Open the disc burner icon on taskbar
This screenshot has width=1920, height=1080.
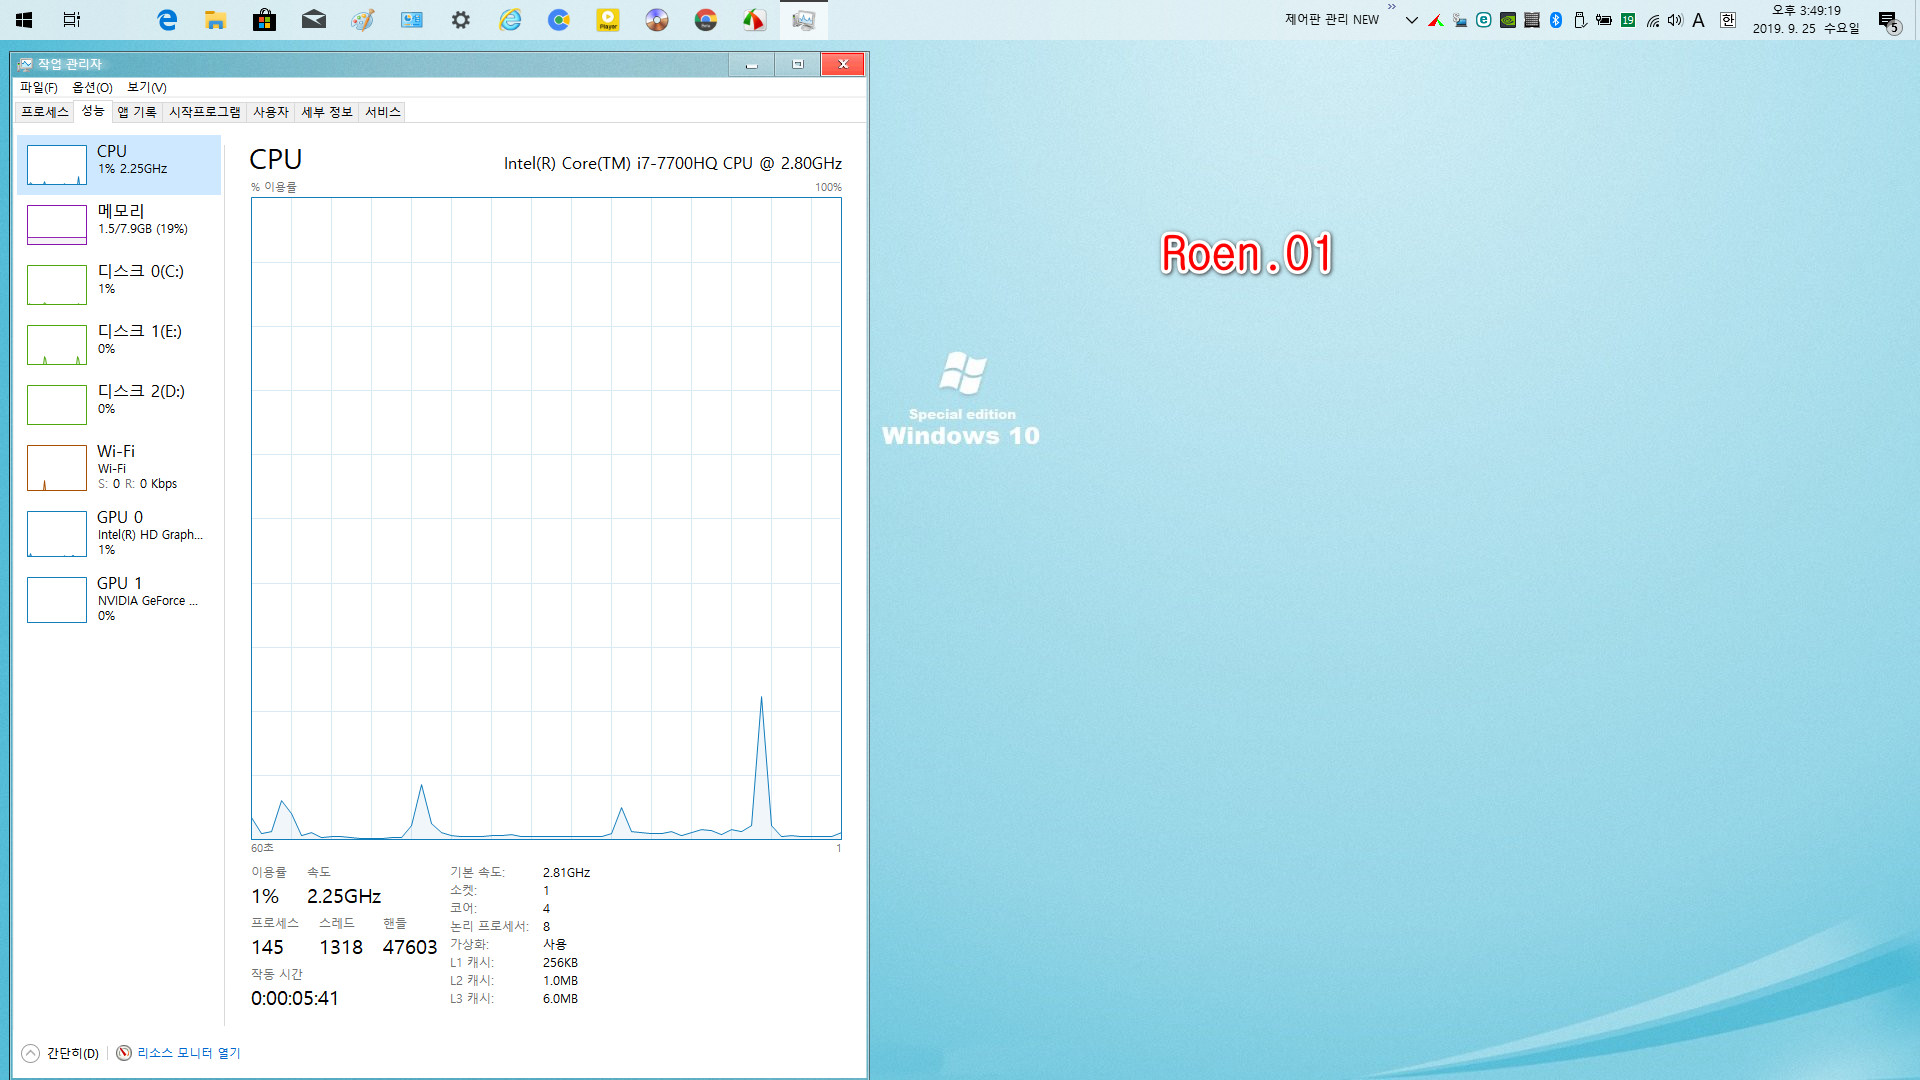point(657,19)
